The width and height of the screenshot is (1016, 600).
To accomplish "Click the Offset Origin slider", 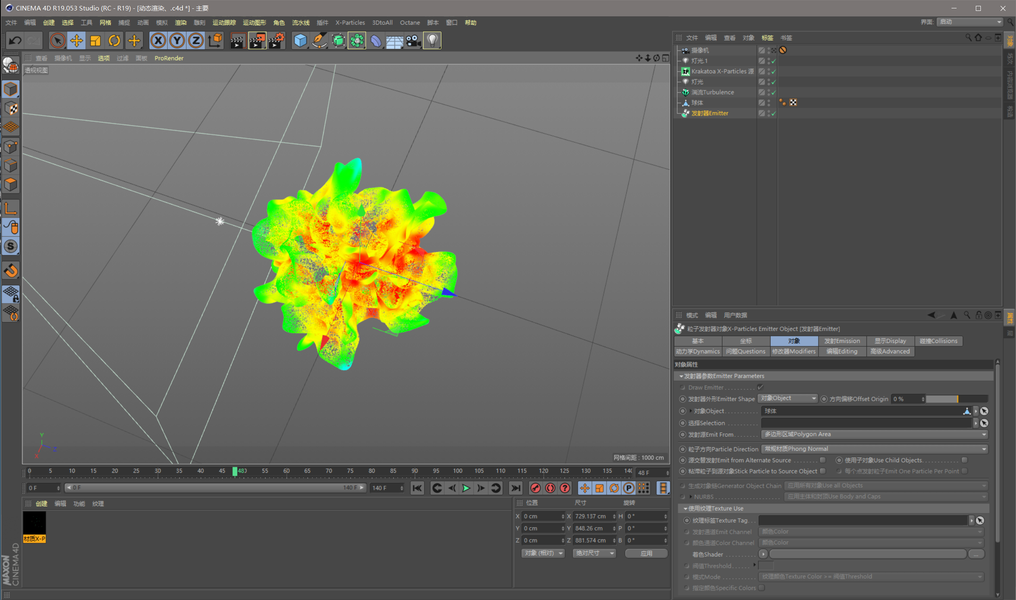I will point(956,398).
